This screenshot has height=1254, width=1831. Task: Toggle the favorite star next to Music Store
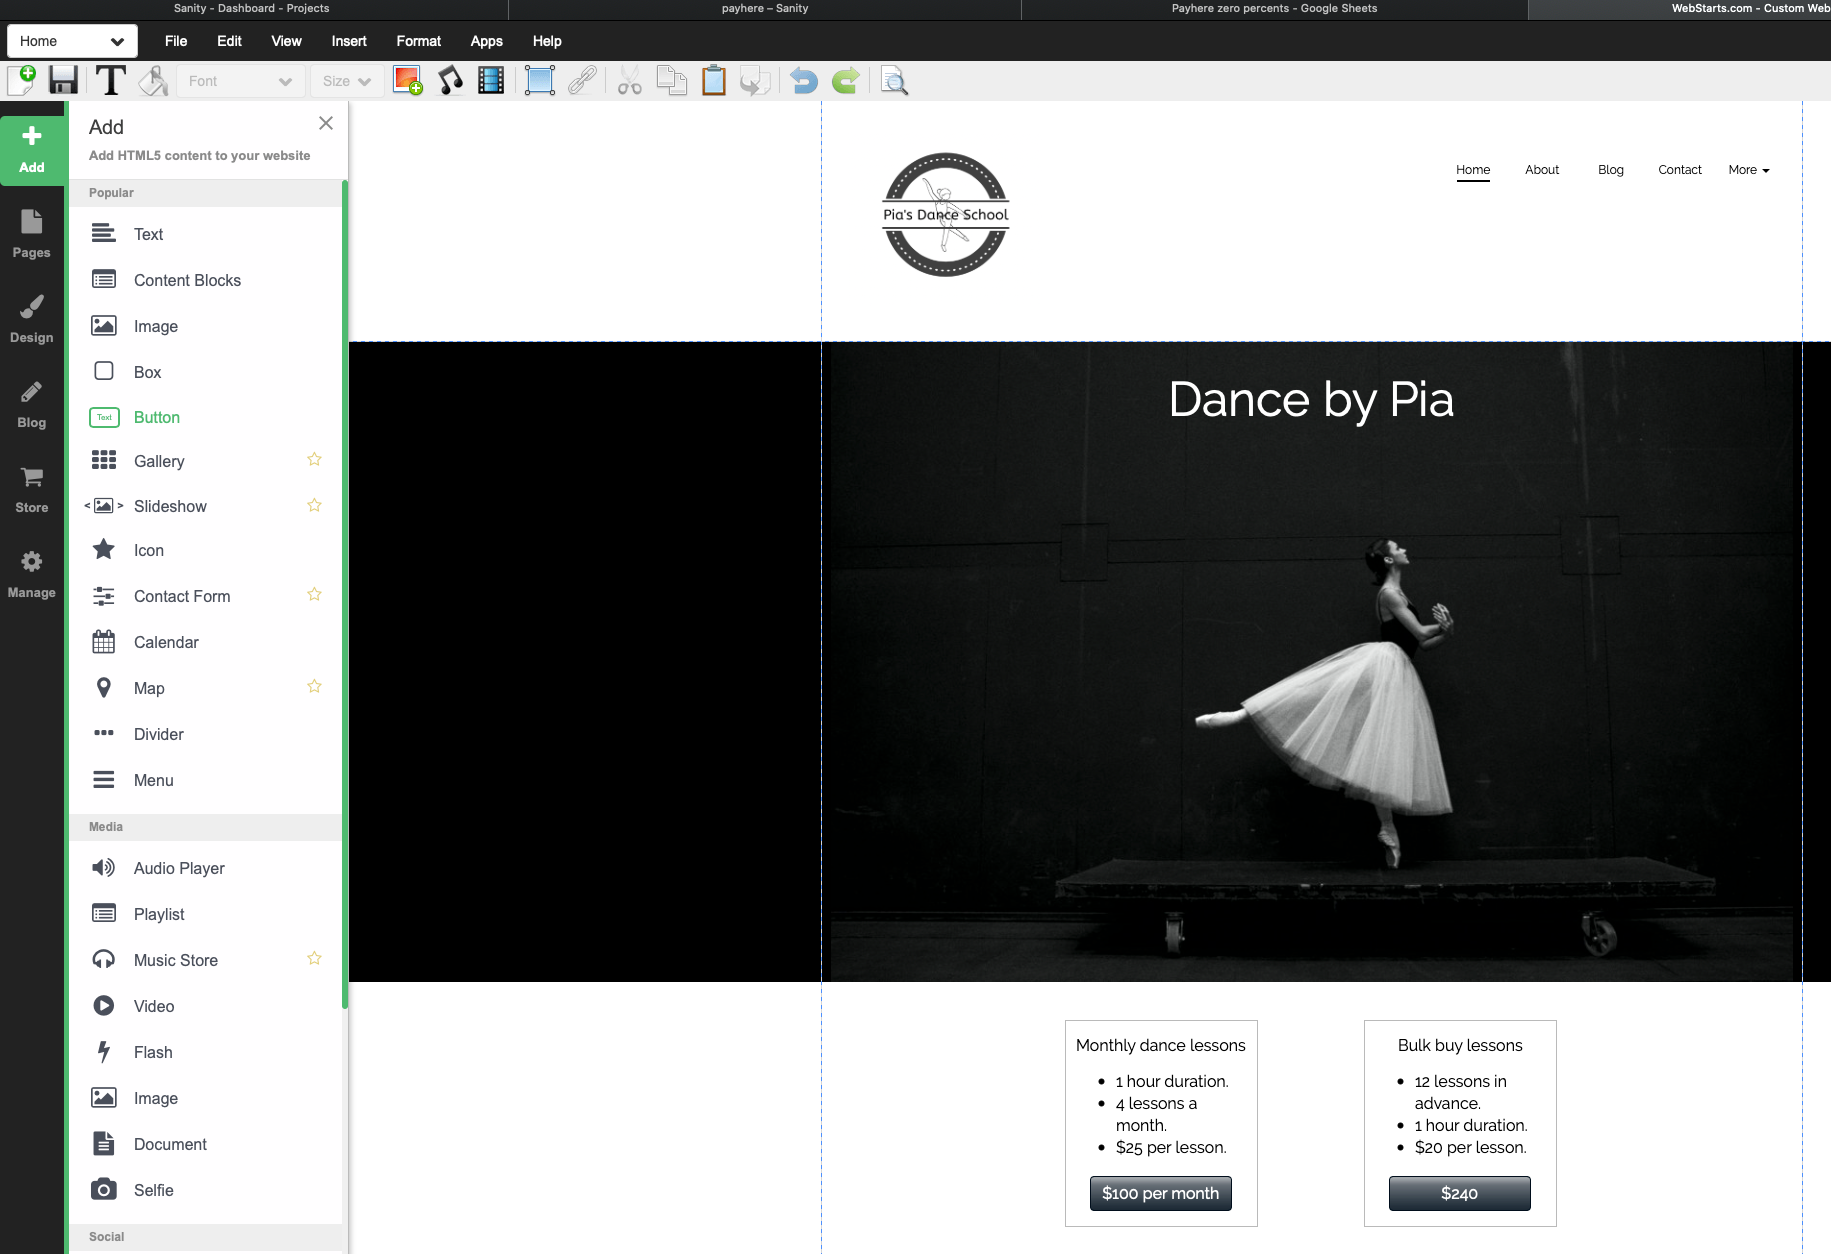[x=314, y=959]
